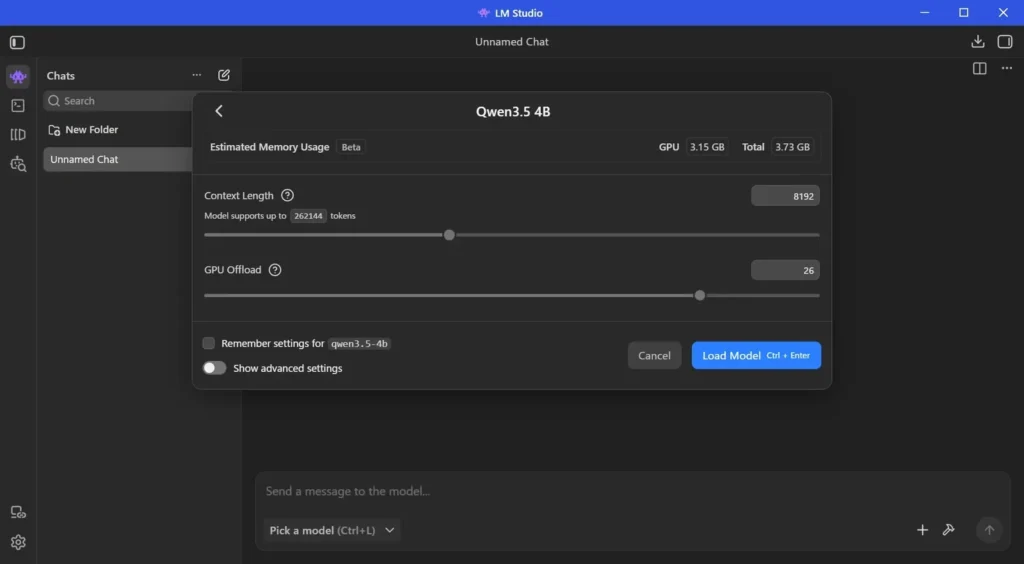The width and height of the screenshot is (1024, 564).
Task: Enable Show advanced settings switch
Action: tap(214, 368)
